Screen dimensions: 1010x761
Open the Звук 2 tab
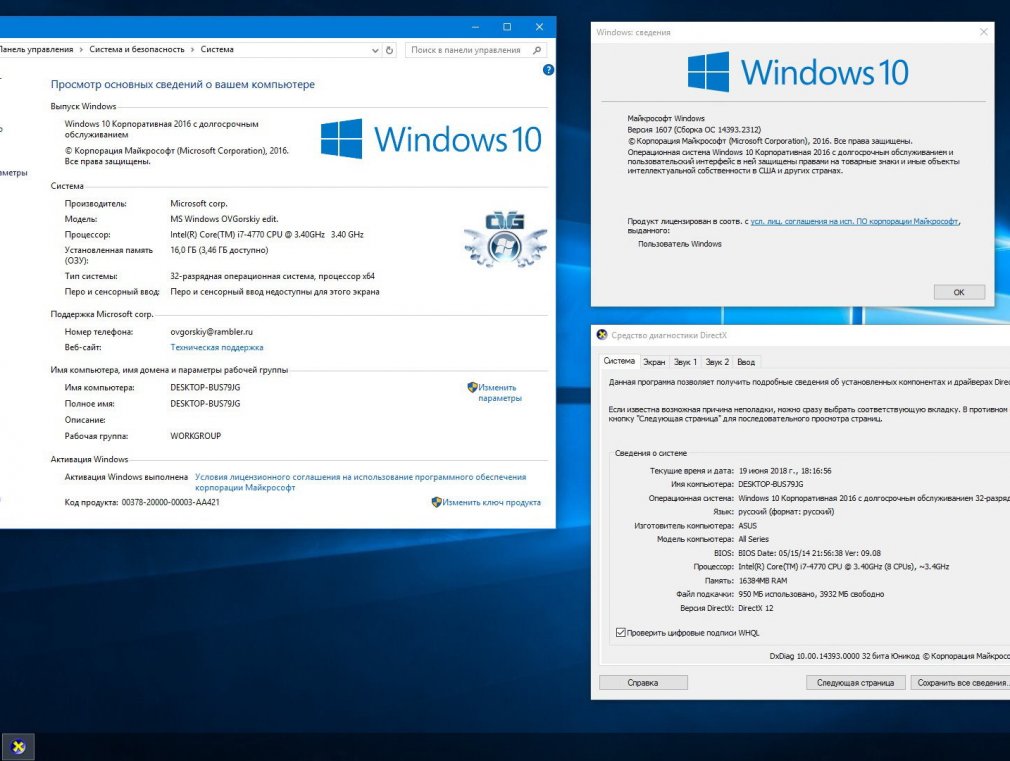point(717,362)
